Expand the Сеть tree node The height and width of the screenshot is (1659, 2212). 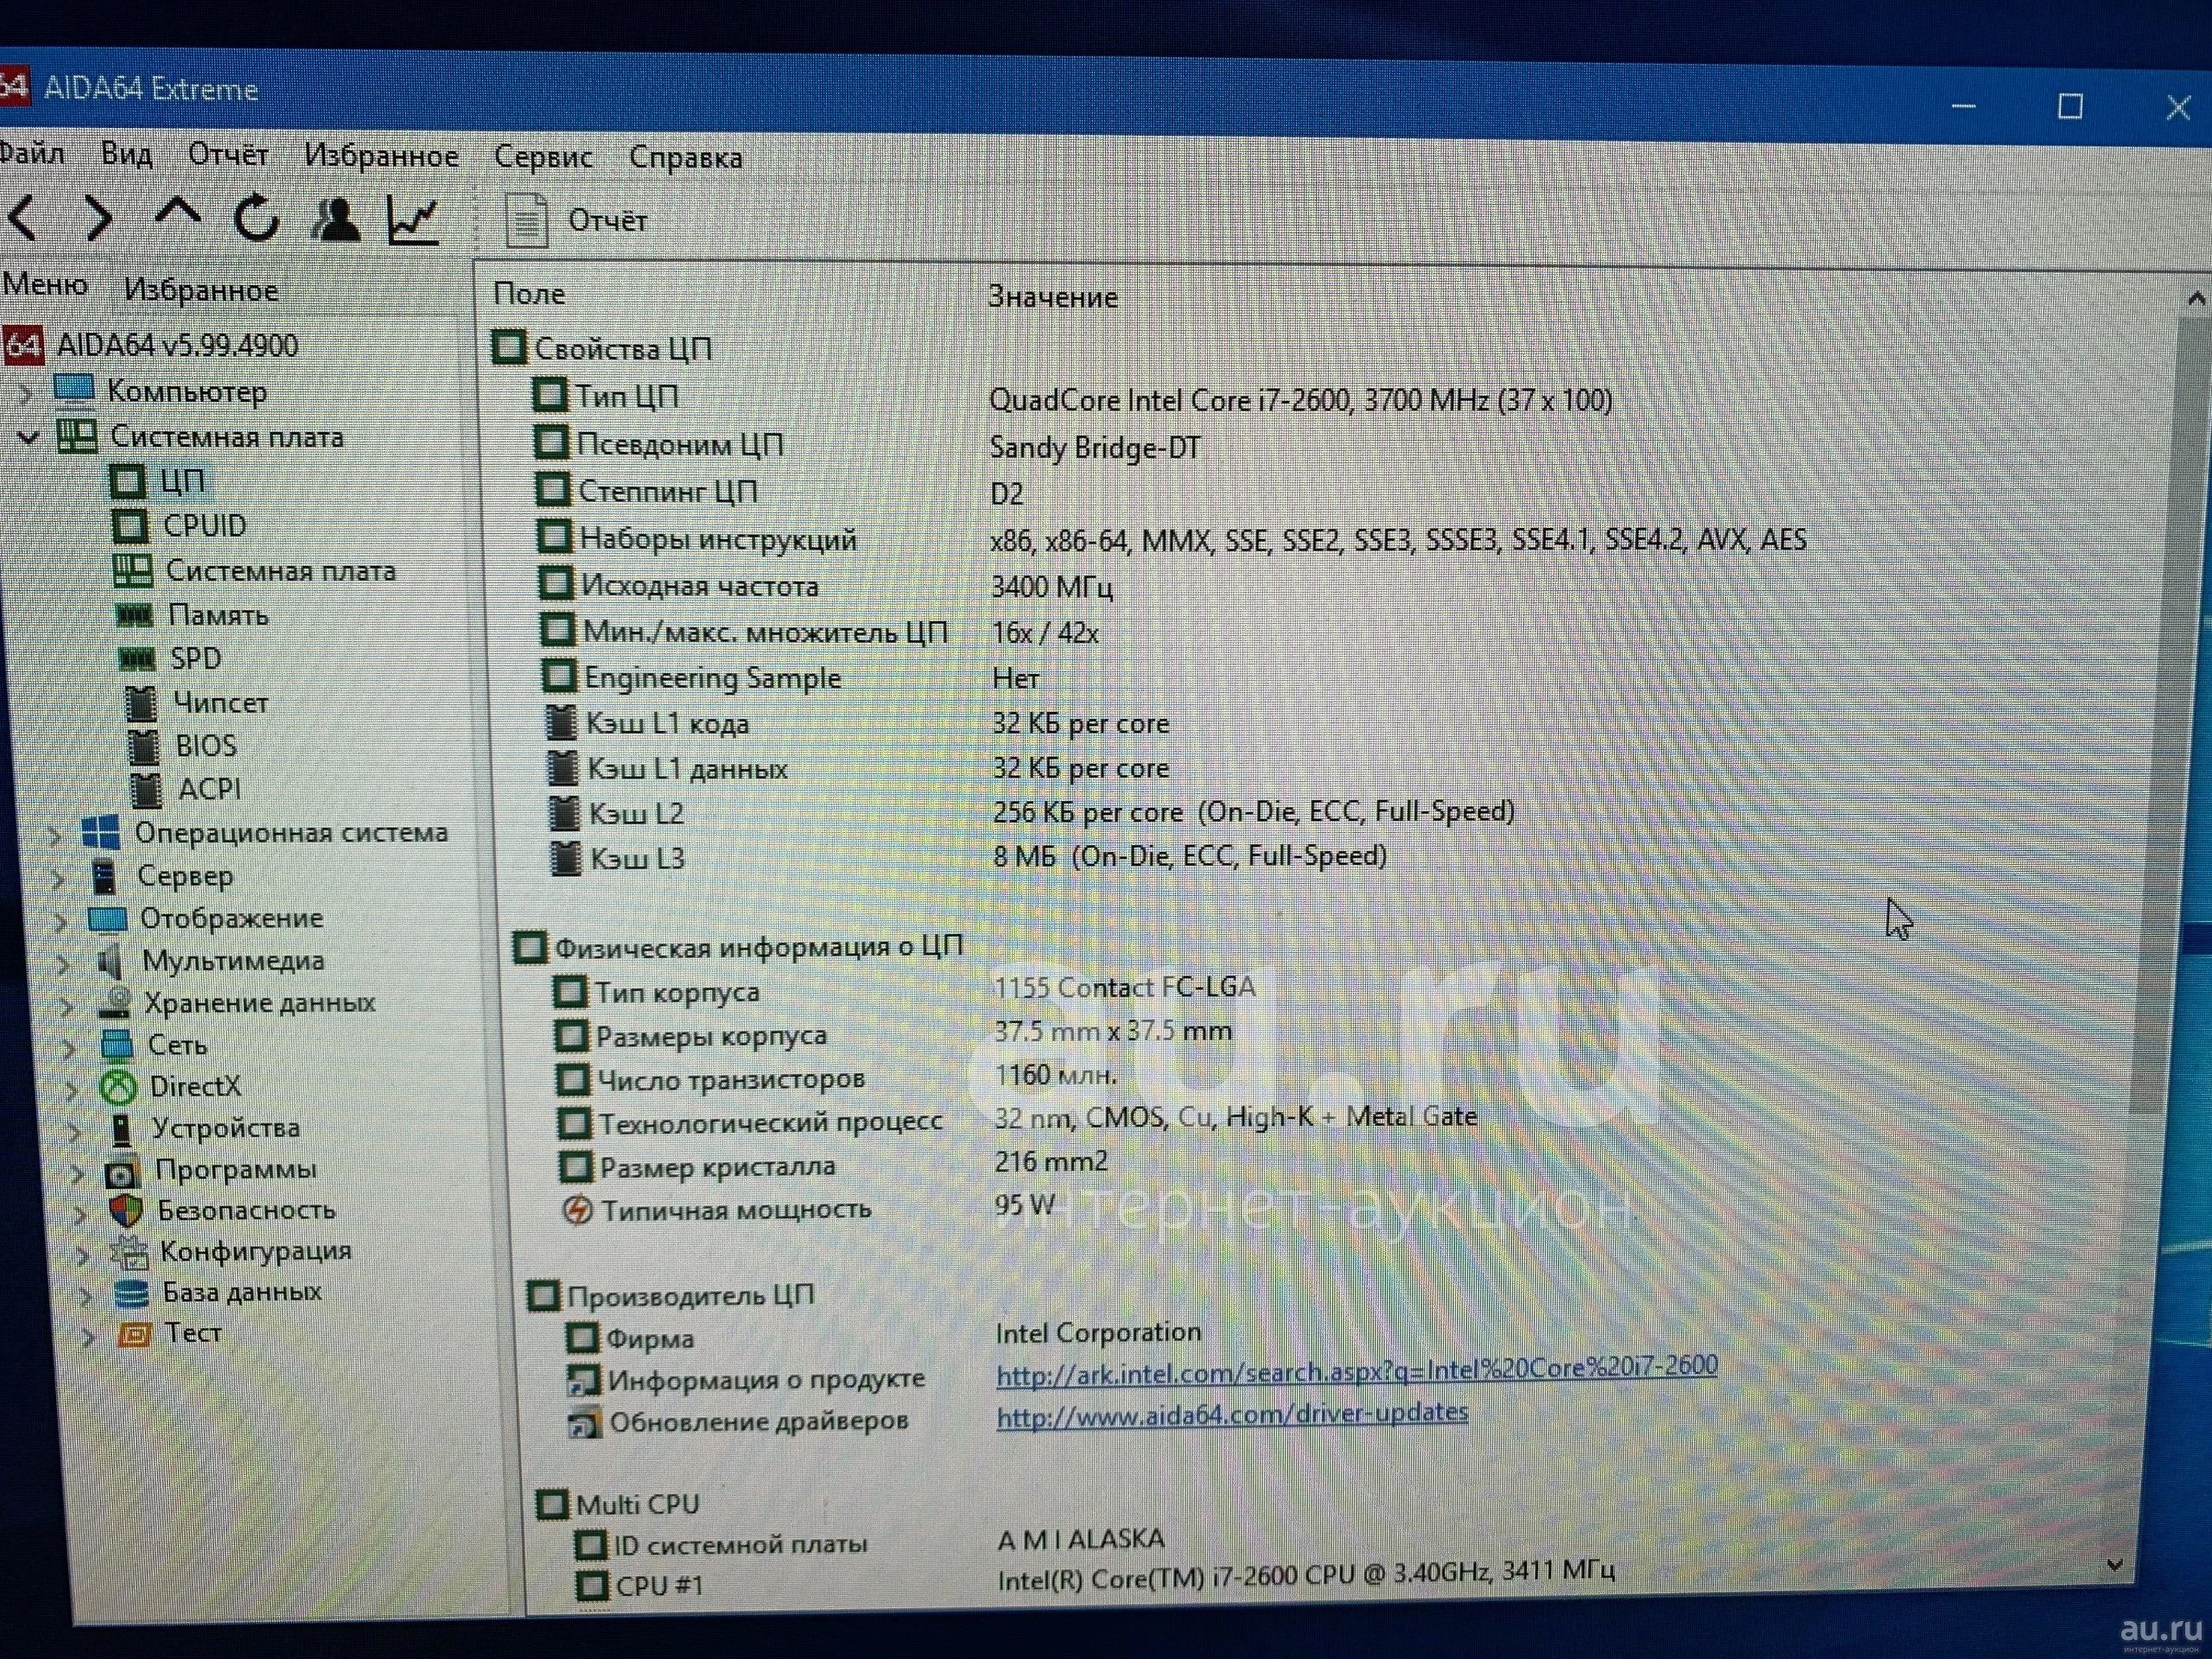point(70,1048)
